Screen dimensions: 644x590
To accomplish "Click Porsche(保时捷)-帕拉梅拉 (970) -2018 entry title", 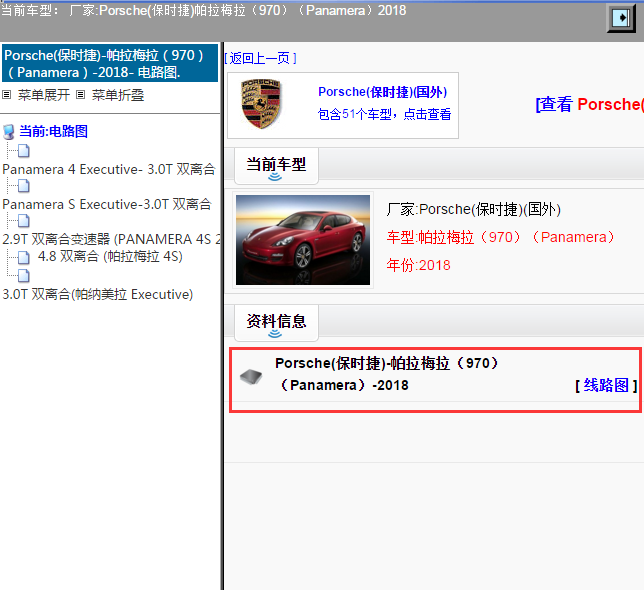I will click(386, 374).
